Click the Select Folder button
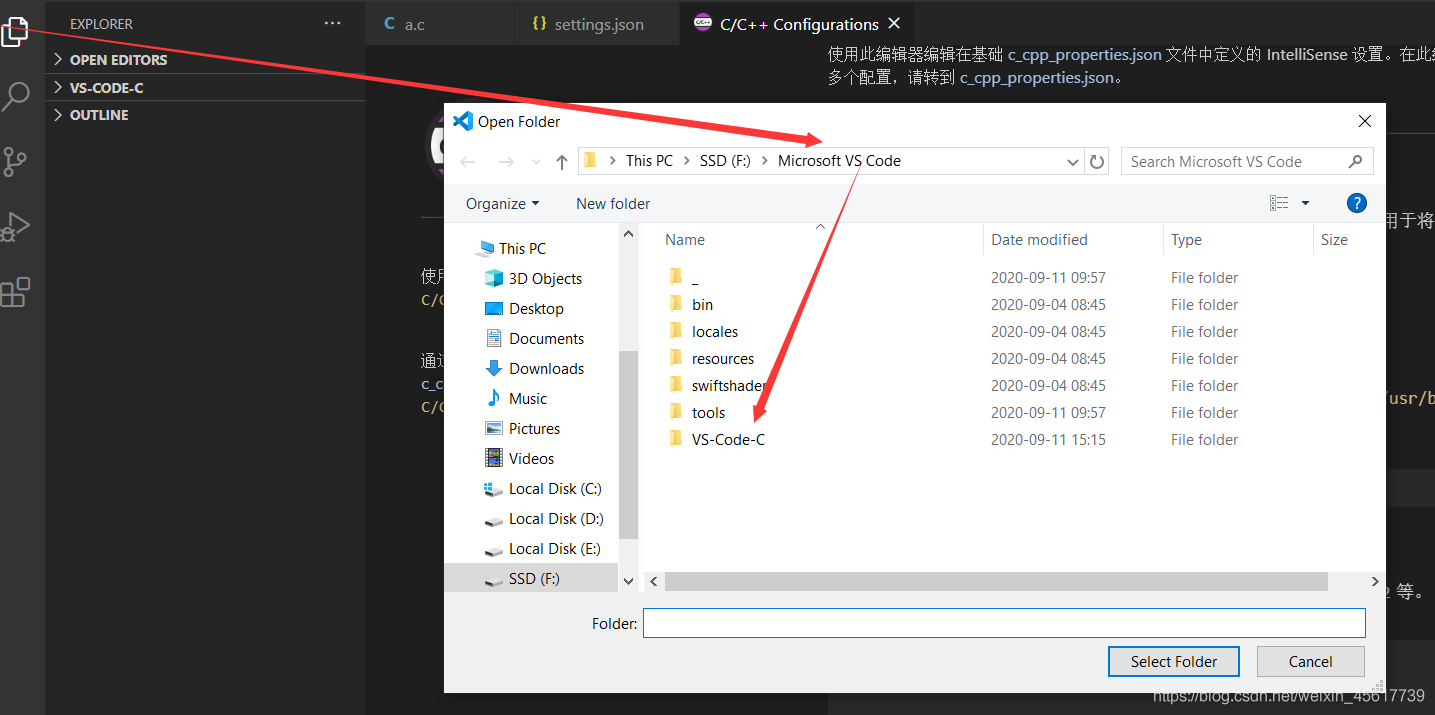This screenshot has width=1435, height=715. click(x=1174, y=661)
